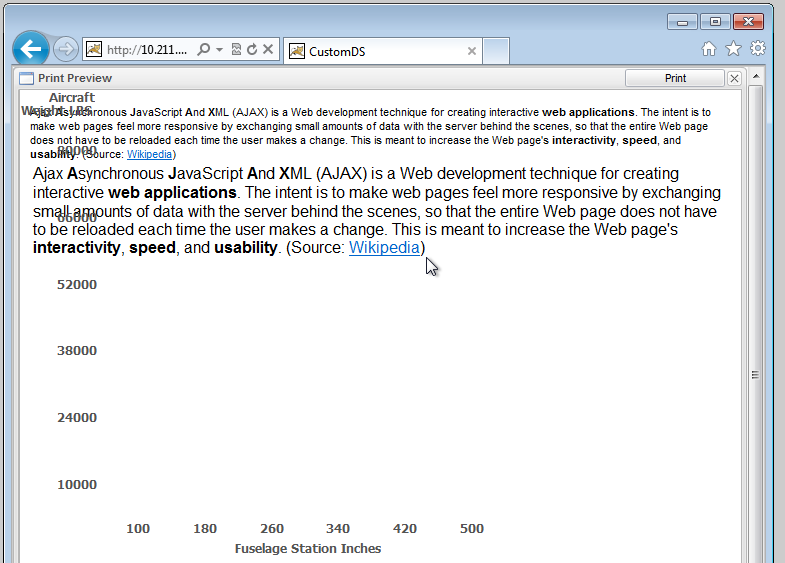Follow the small Wikipedia source link
This screenshot has height=563, width=785.
(149, 155)
